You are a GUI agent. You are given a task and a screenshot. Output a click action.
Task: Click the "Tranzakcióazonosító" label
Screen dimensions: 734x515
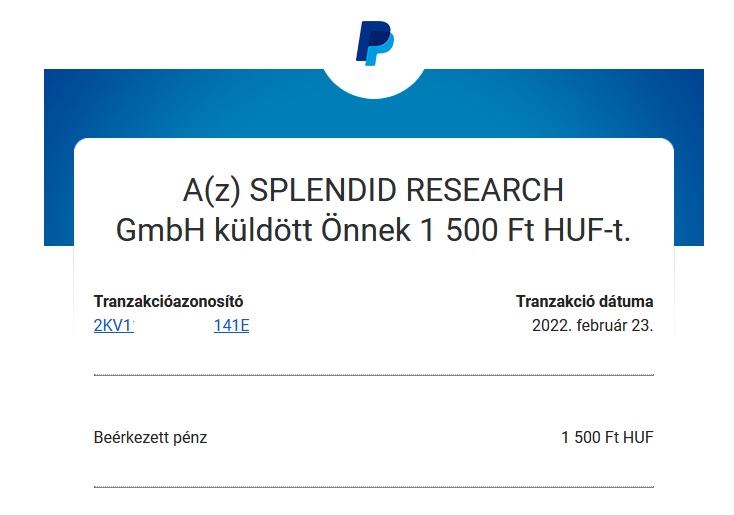169,301
